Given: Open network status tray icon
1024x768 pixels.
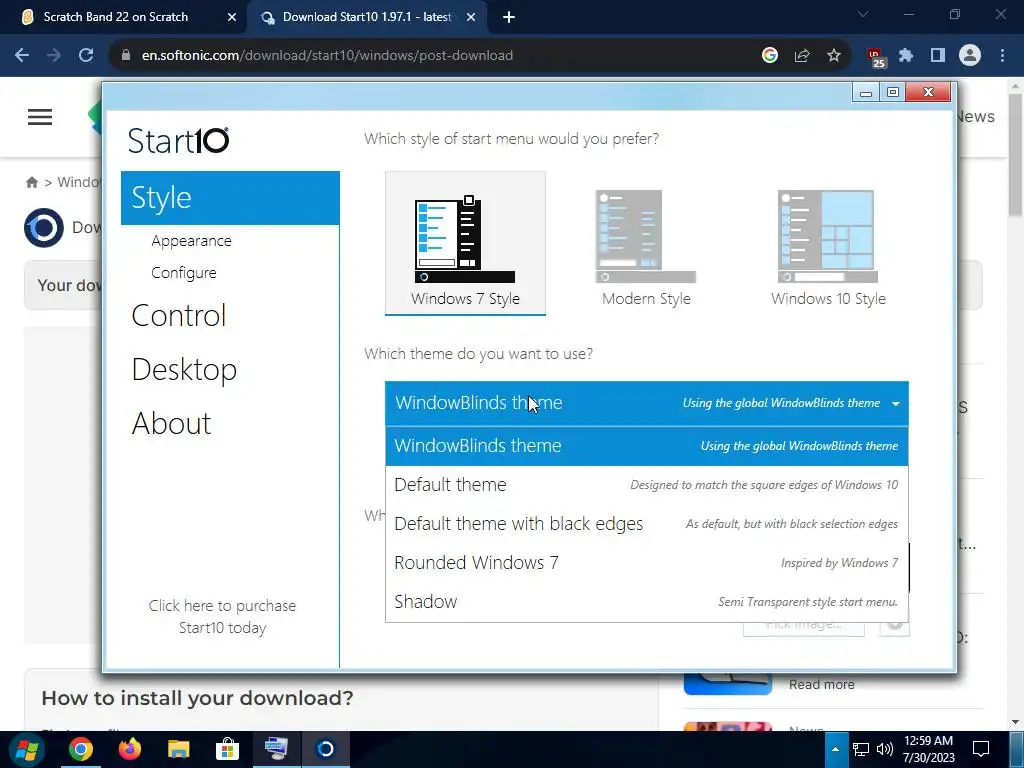Looking at the screenshot, I should point(861,750).
